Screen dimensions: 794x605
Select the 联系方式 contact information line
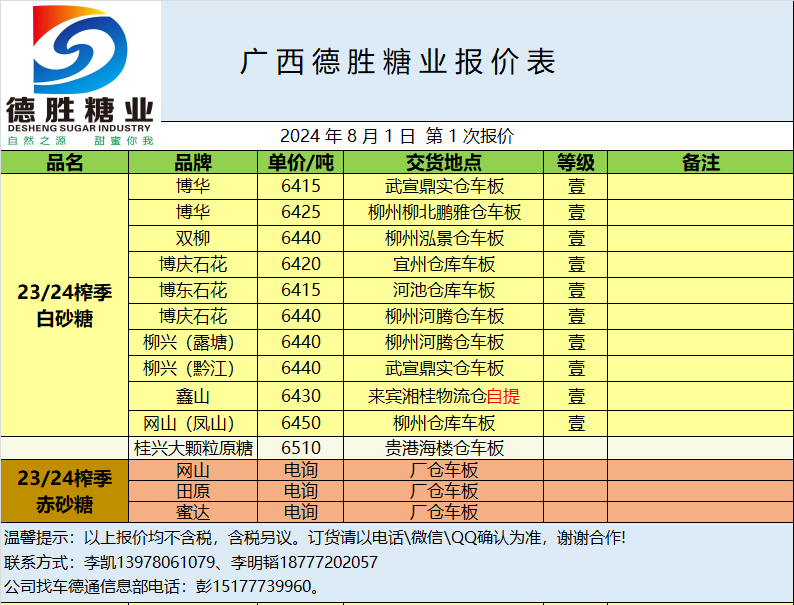(192, 562)
